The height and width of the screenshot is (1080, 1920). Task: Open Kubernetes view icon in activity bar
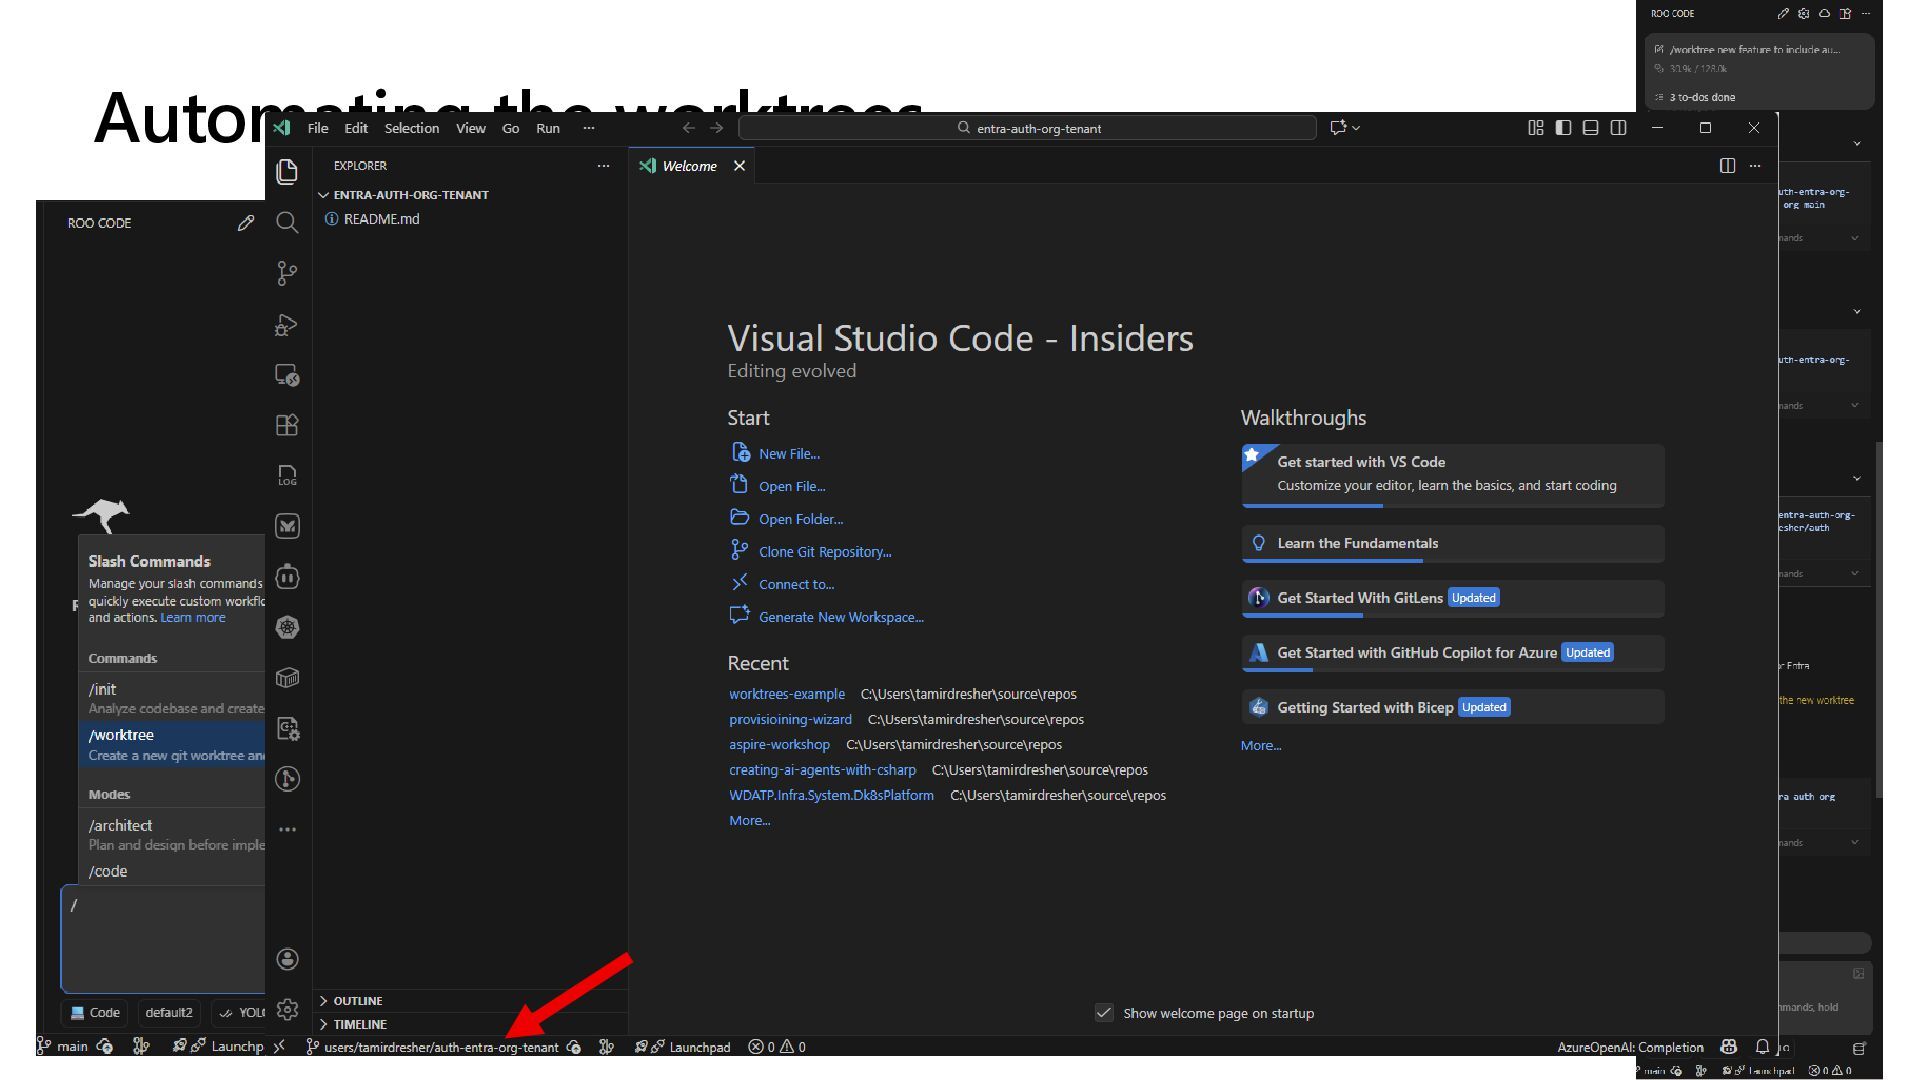[287, 627]
